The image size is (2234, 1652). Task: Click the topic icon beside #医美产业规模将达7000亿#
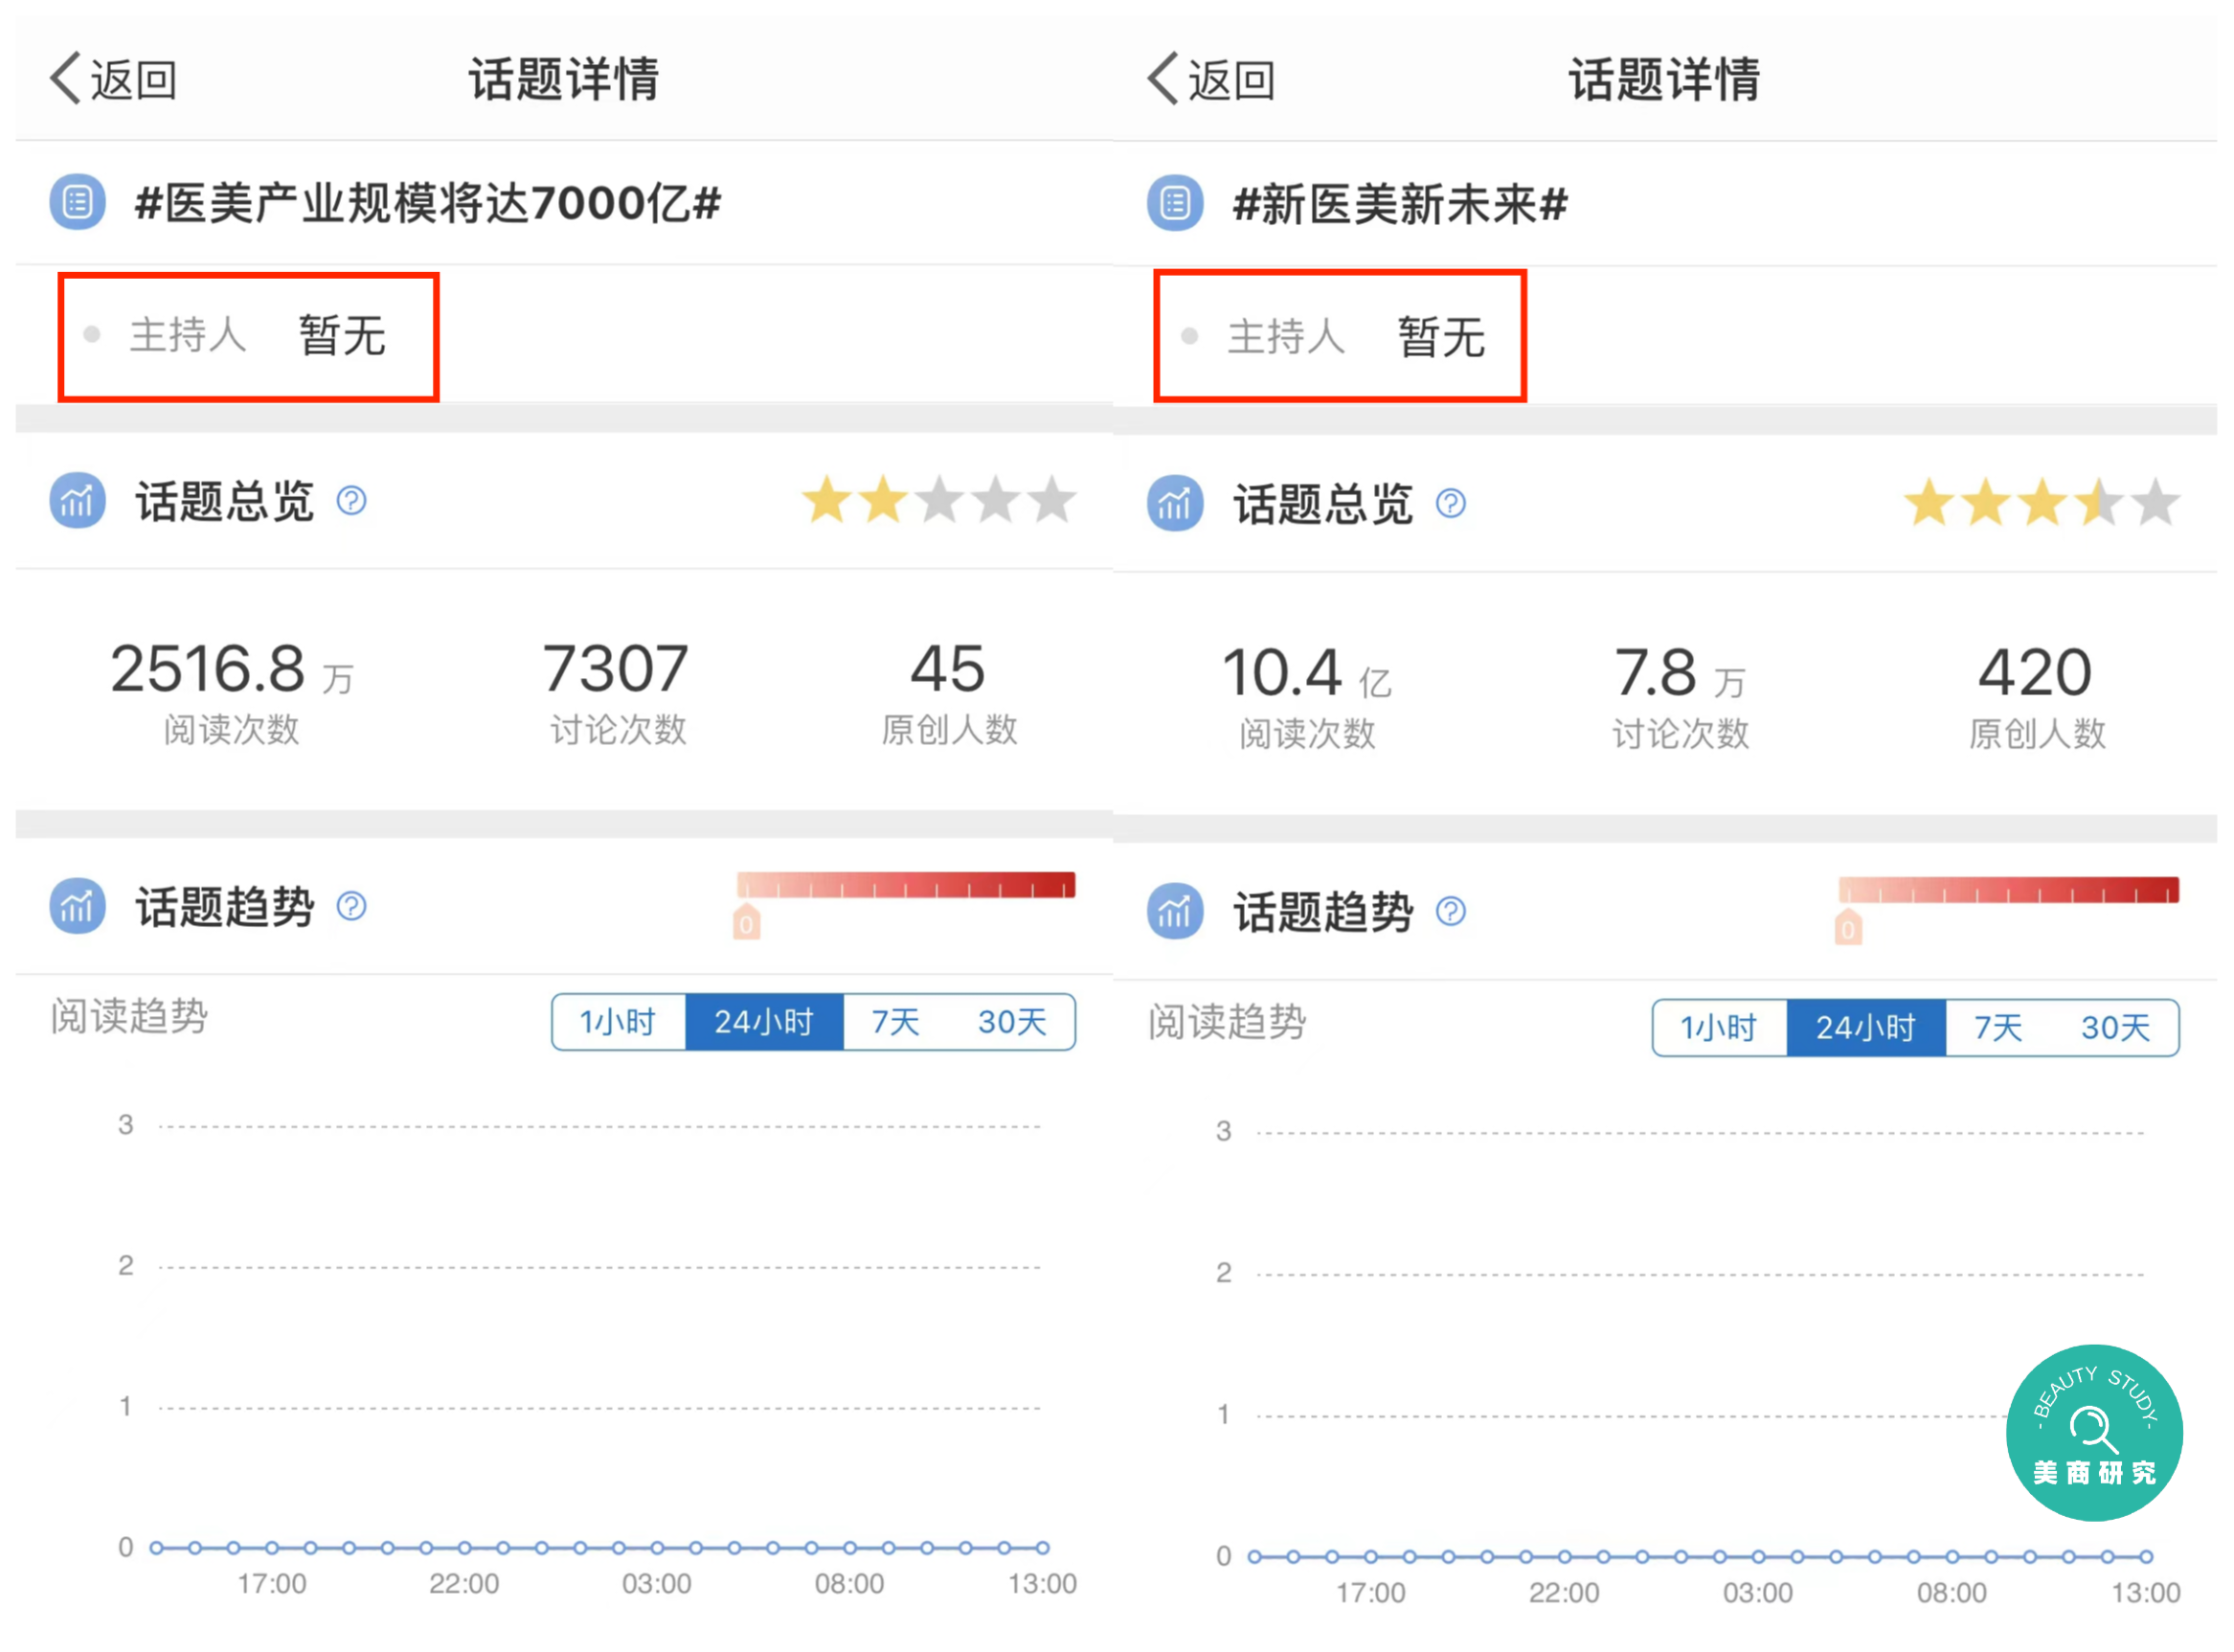(x=77, y=203)
